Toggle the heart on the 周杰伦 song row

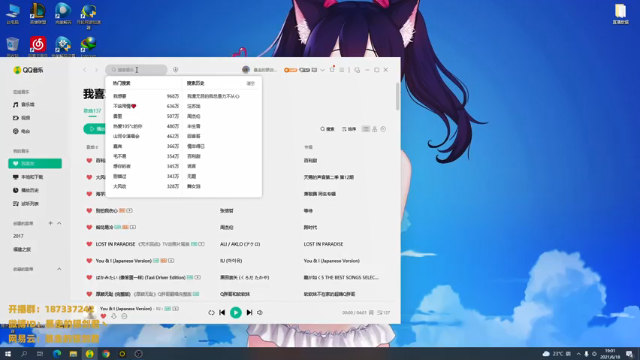pos(89,227)
